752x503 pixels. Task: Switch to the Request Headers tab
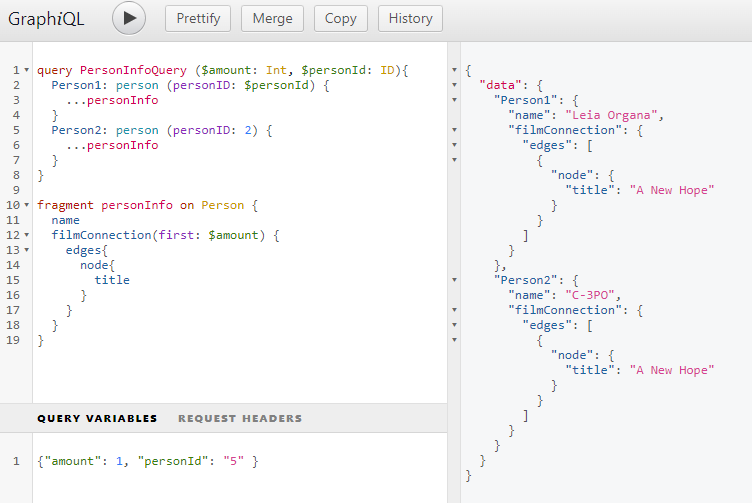click(x=240, y=419)
